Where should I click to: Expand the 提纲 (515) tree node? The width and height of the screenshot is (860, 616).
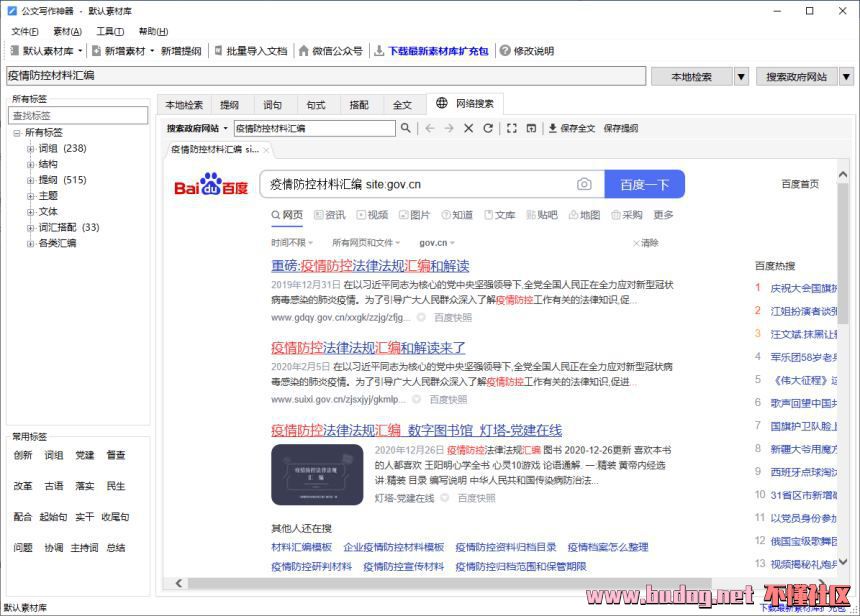click(30, 180)
